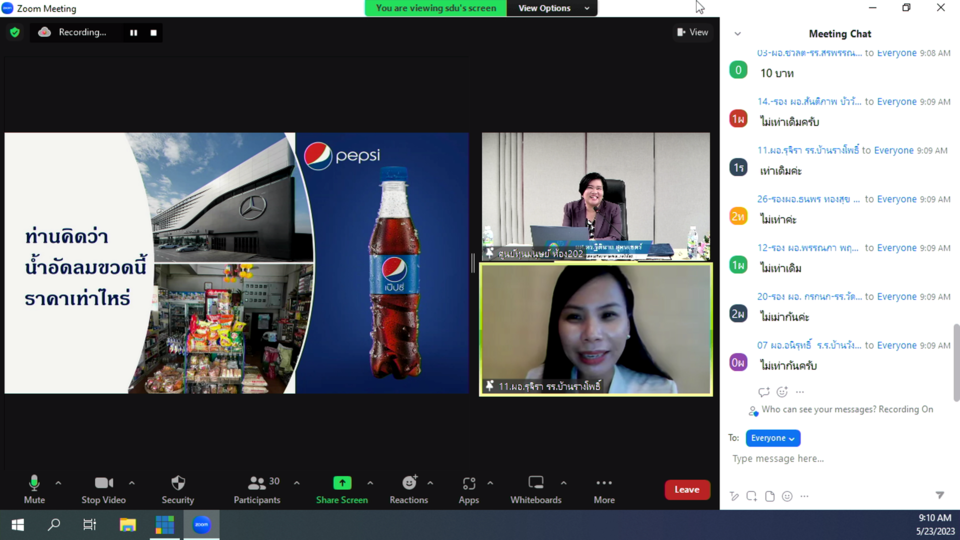Click 'Everyone' link in 9:08 AM message
Image resolution: width=960 pixels, height=540 pixels.
click(x=897, y=53)
